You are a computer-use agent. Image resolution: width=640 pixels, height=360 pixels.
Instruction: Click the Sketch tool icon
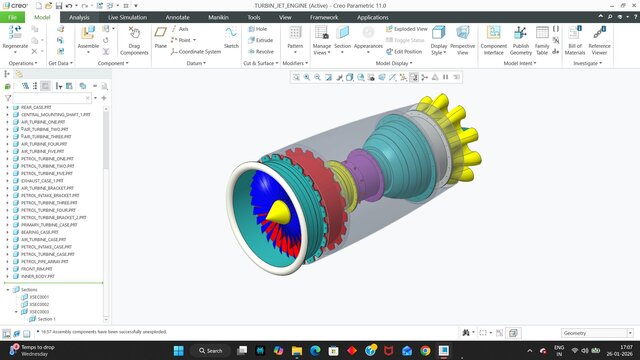231,32
